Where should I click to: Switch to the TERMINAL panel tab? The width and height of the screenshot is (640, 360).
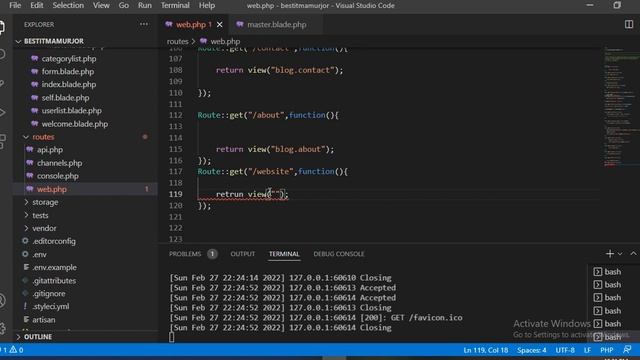[x=284, y=254]
